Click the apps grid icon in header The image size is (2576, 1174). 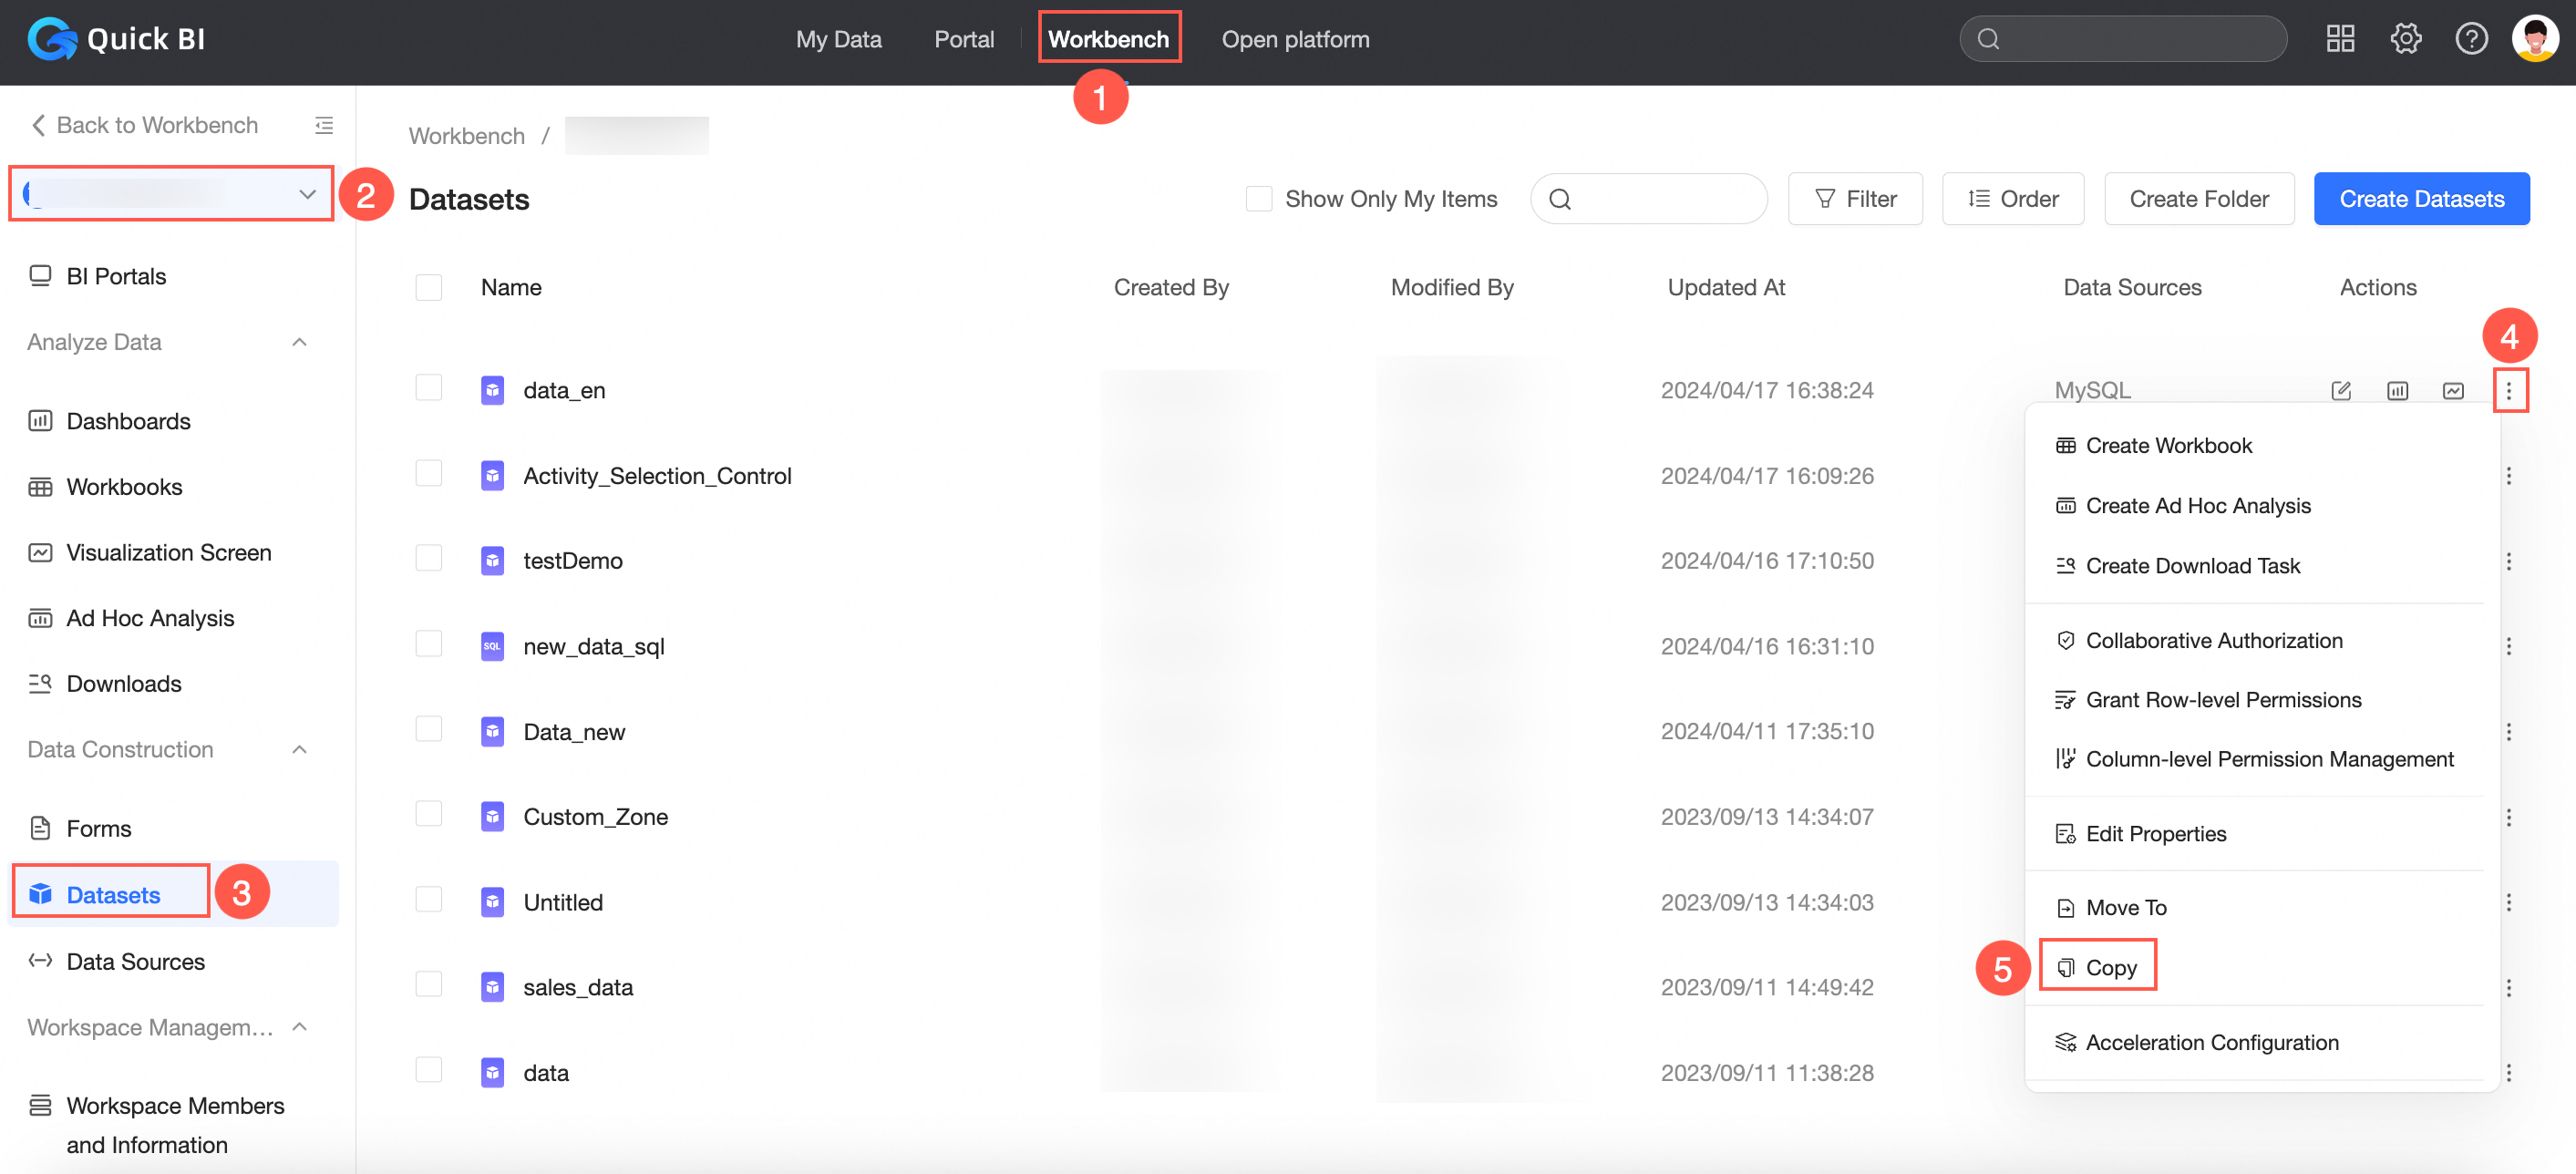pos(2340,39)
